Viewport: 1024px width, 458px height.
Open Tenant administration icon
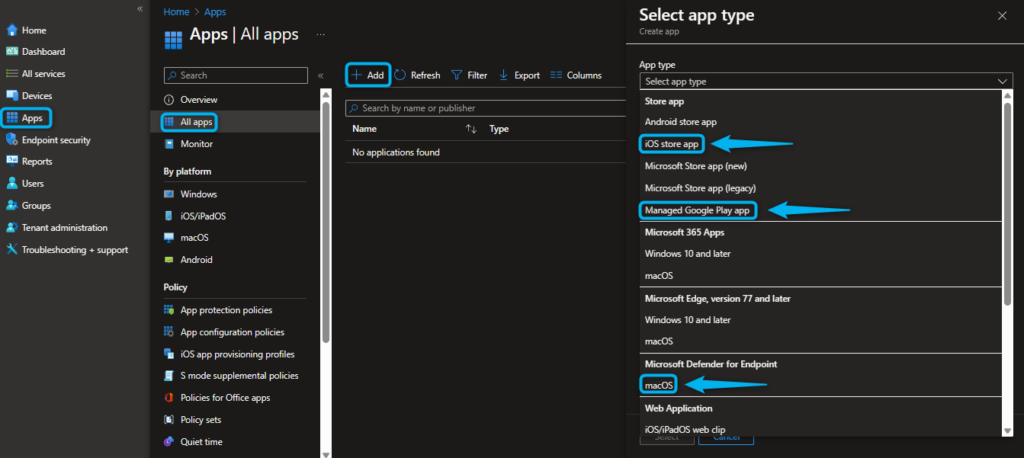coord(12,227)
